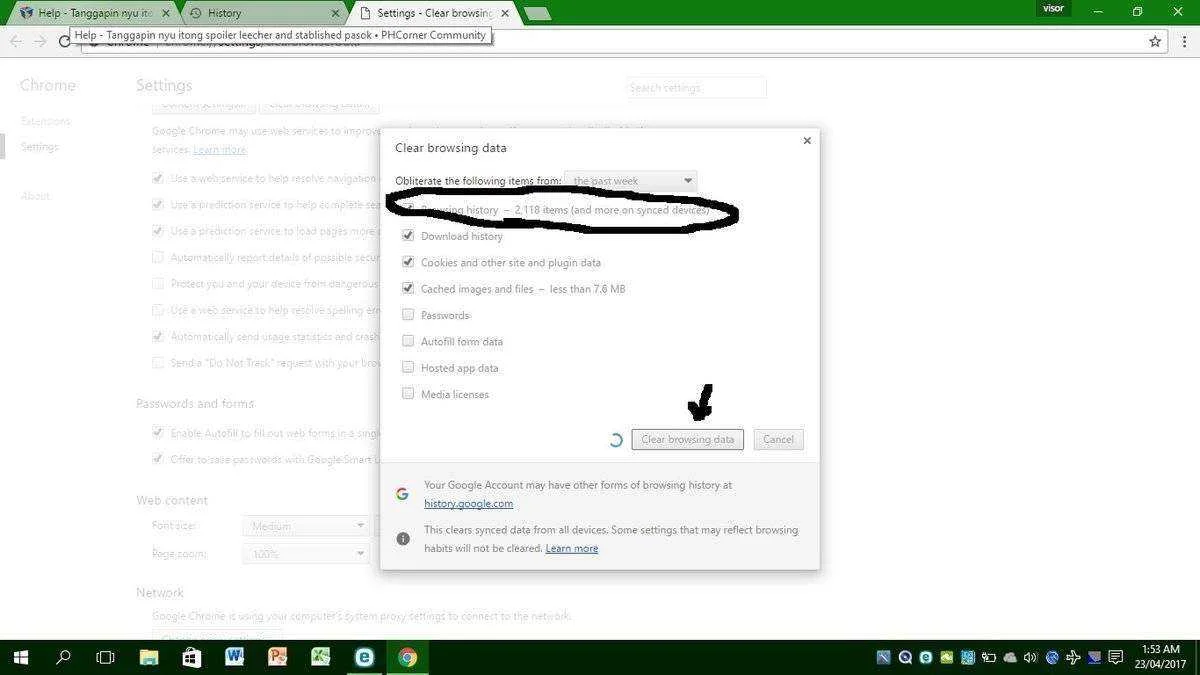Open a new tab

537,14
